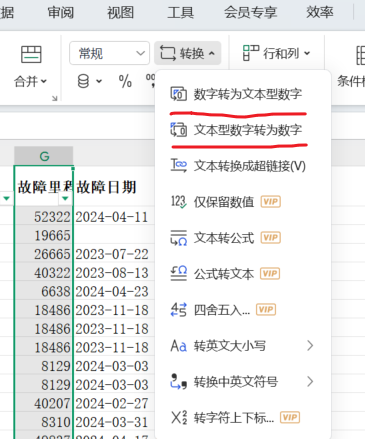Select cell with value 26665
365x439 pixels.
(x=44, y=254)
